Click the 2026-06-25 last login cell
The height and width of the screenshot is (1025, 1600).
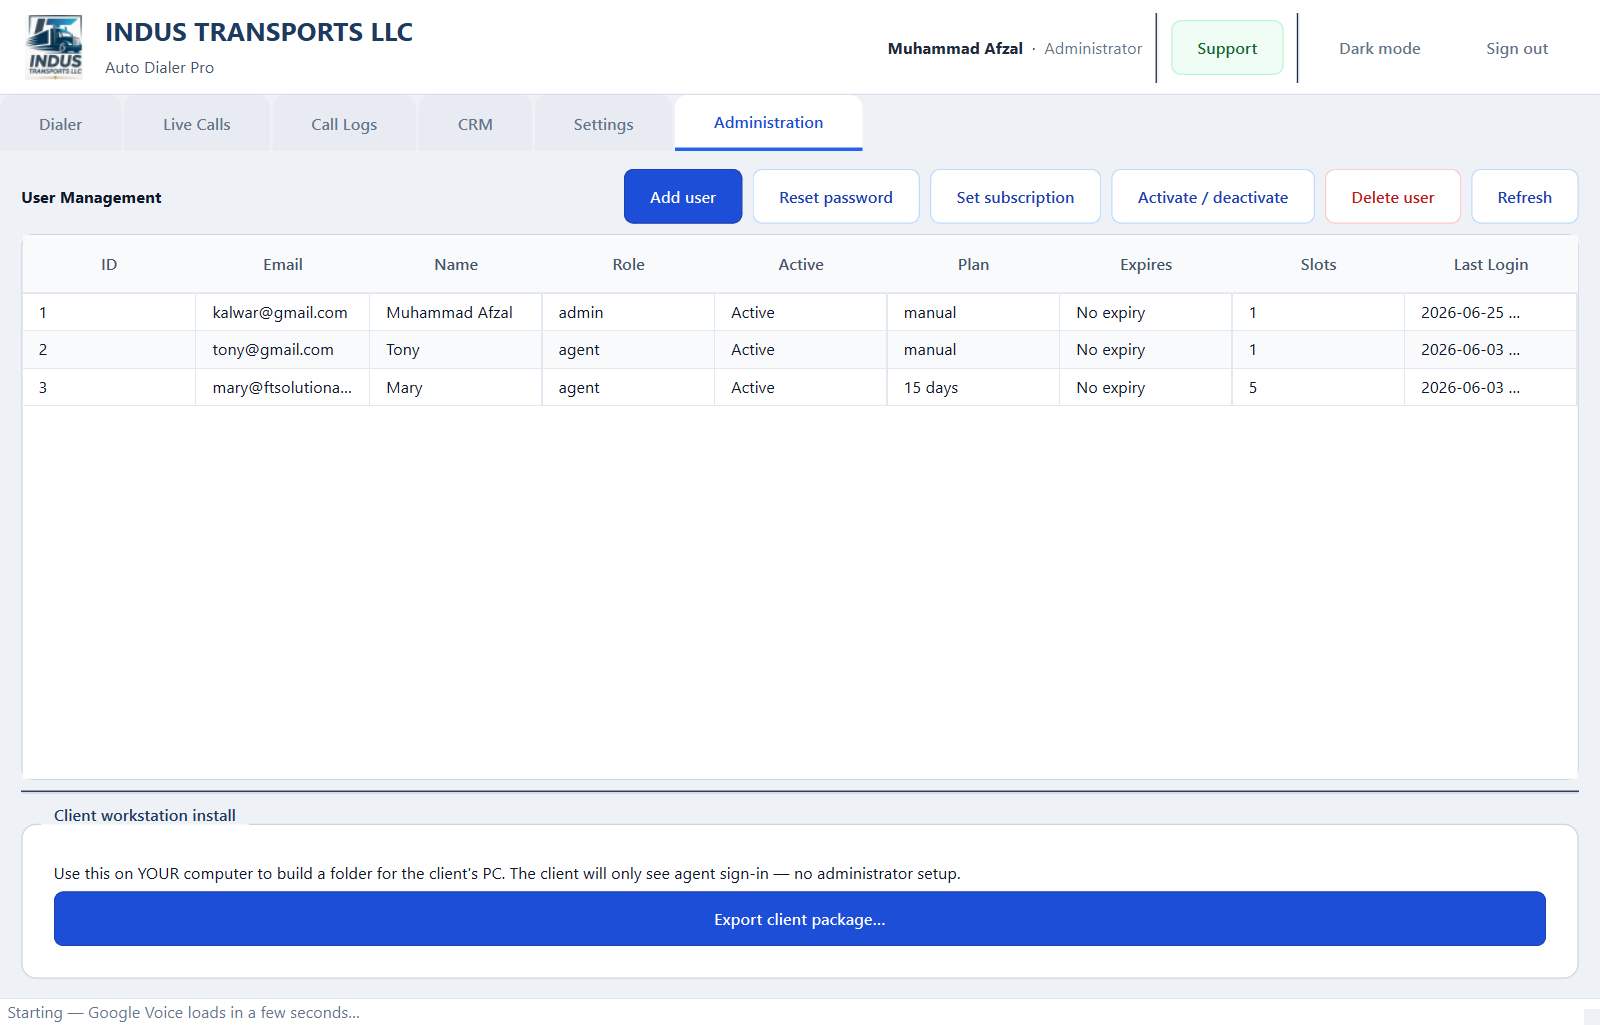[x=1490, y=312]
